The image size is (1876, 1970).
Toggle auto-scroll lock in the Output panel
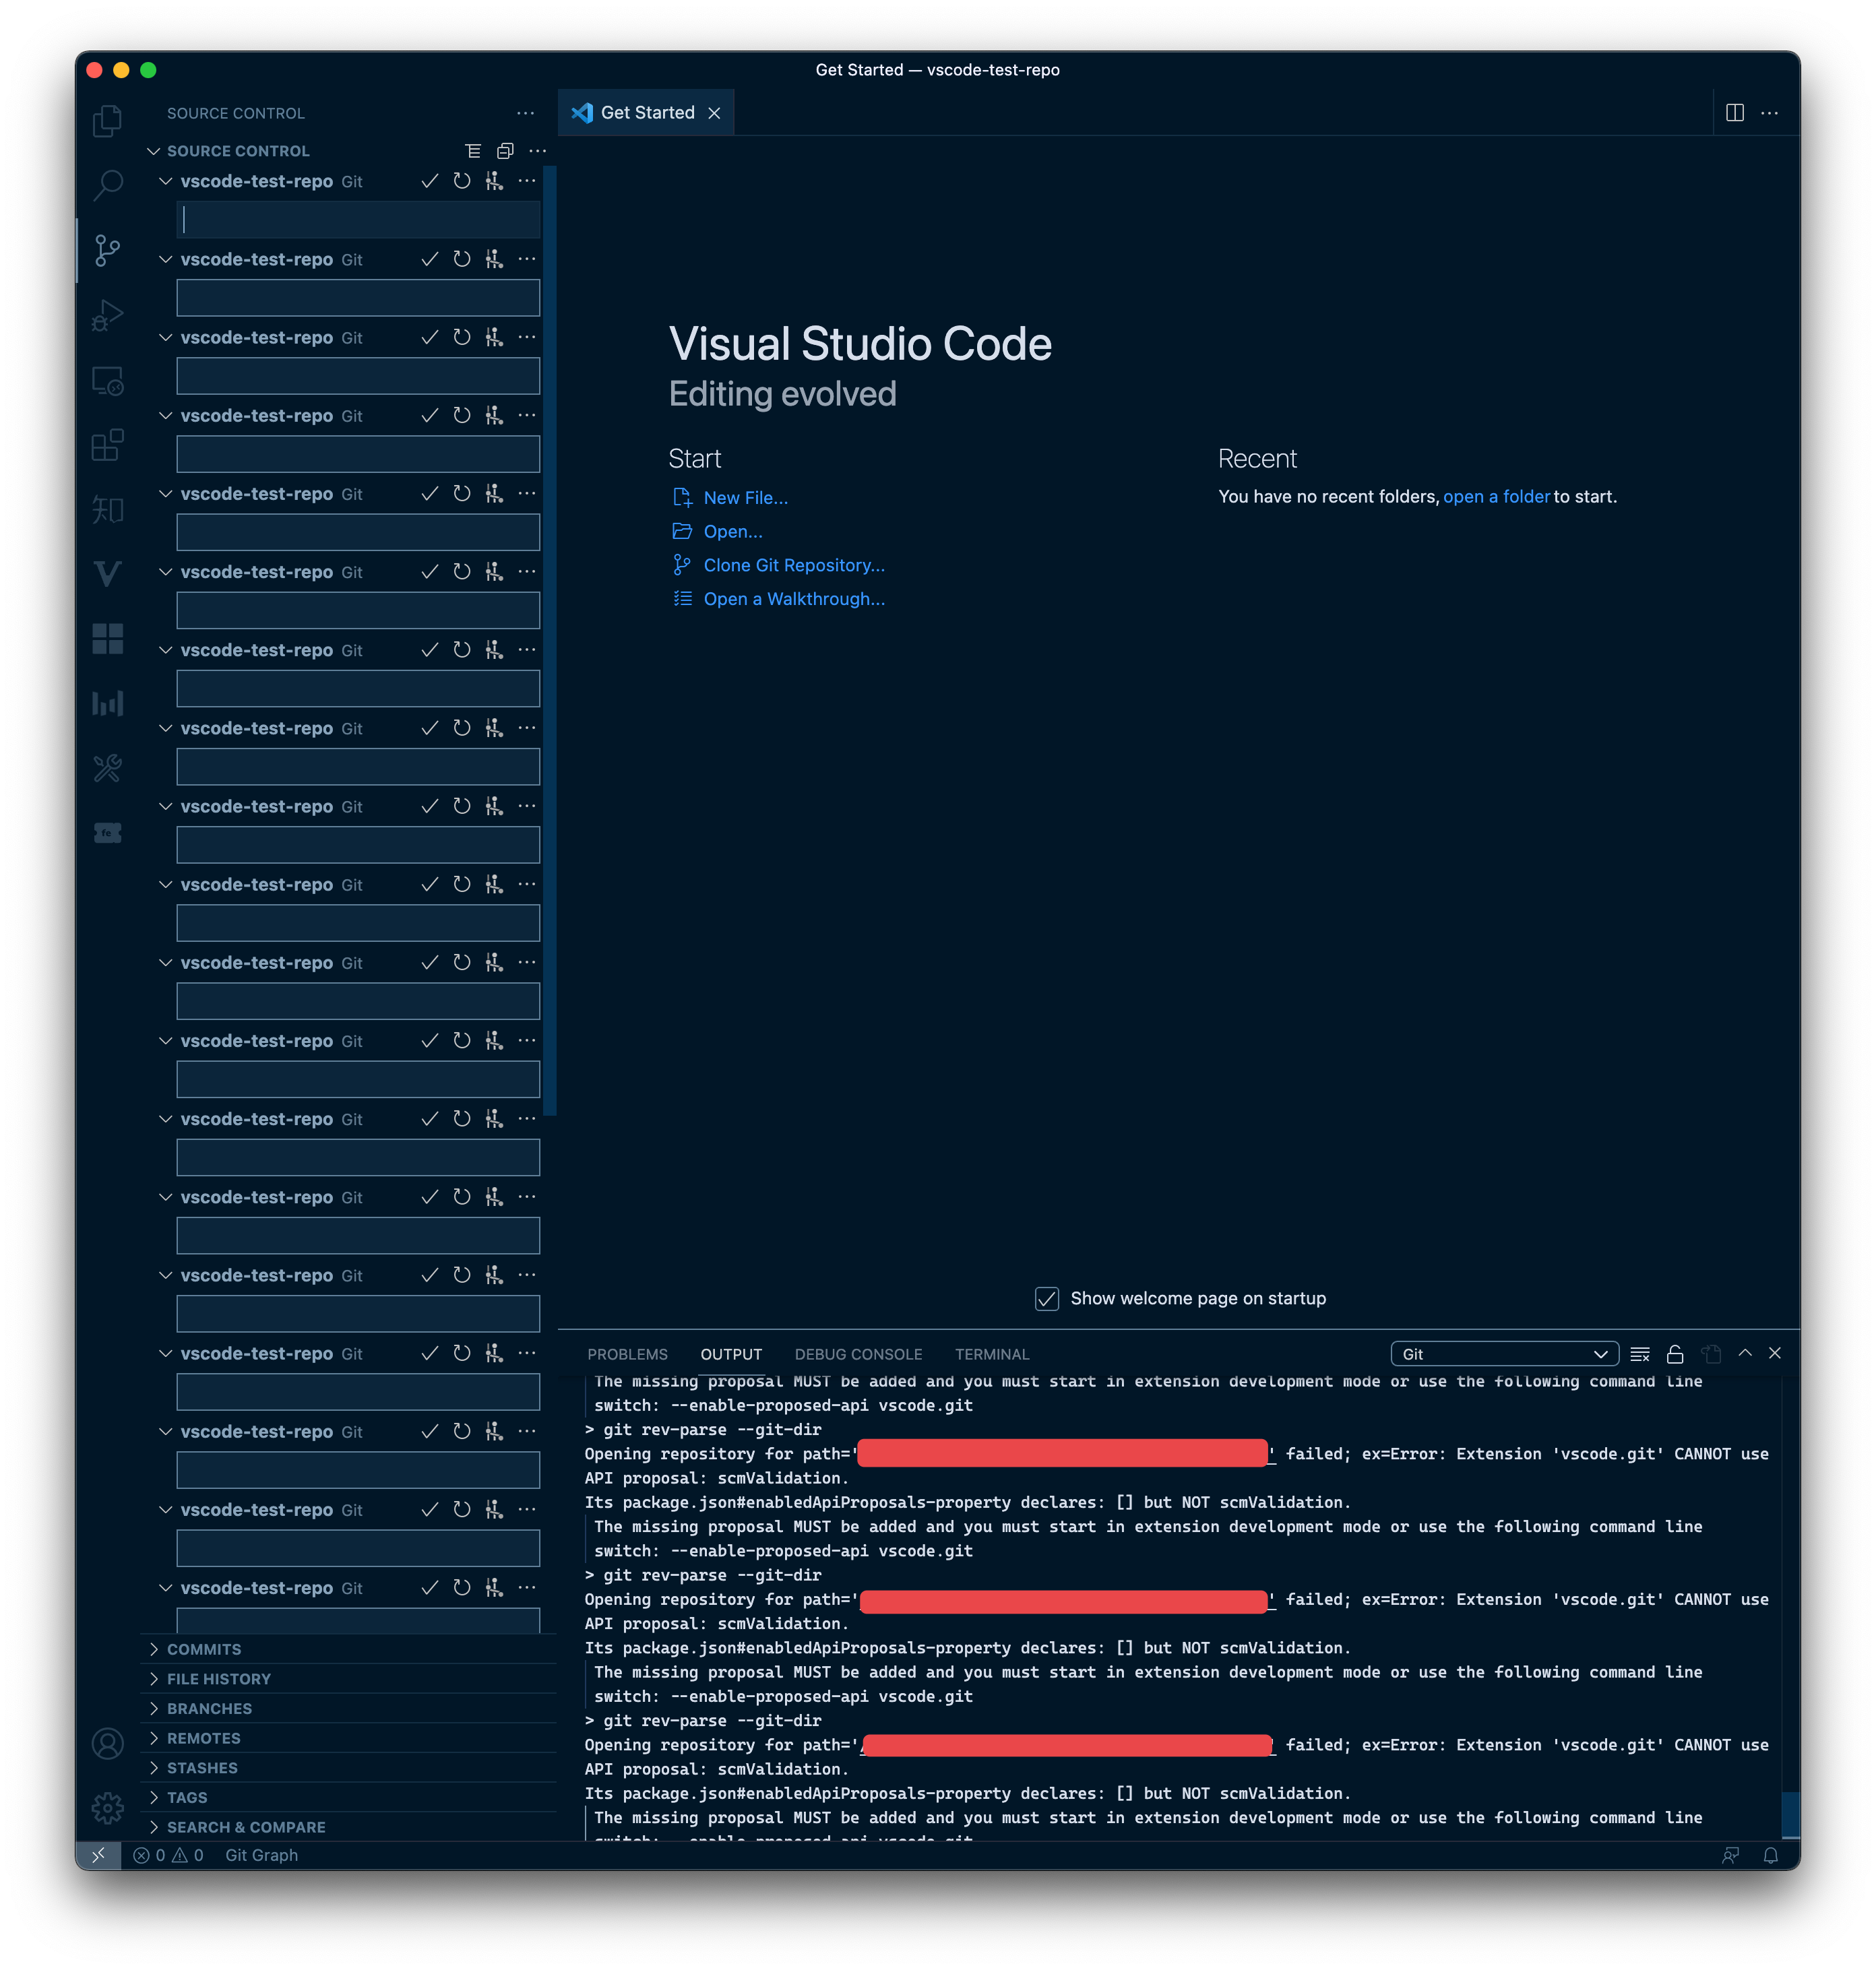[x=1675, y=1353]
